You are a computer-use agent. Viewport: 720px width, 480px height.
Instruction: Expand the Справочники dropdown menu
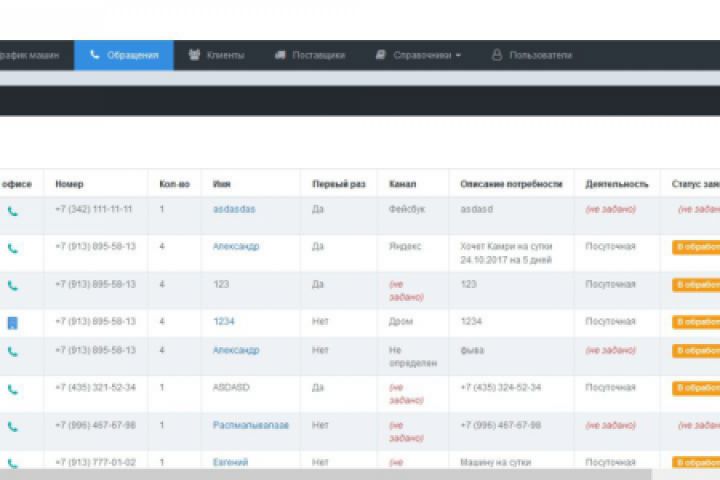pyautogui.click(x=418, y=55)
